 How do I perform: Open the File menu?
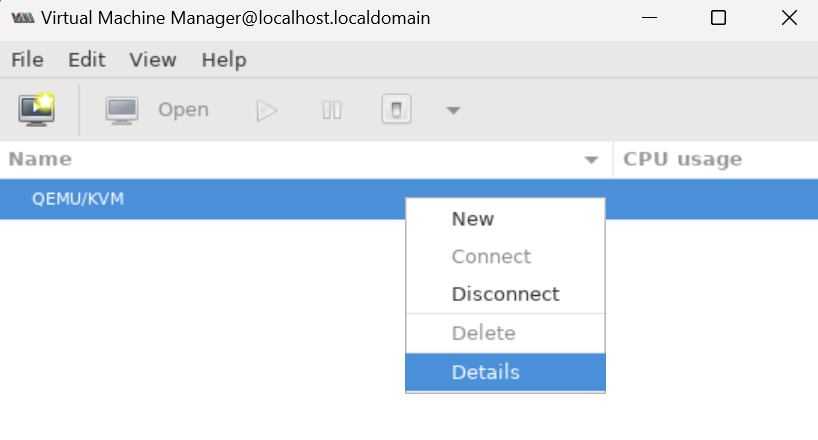[x=27, y=60]
